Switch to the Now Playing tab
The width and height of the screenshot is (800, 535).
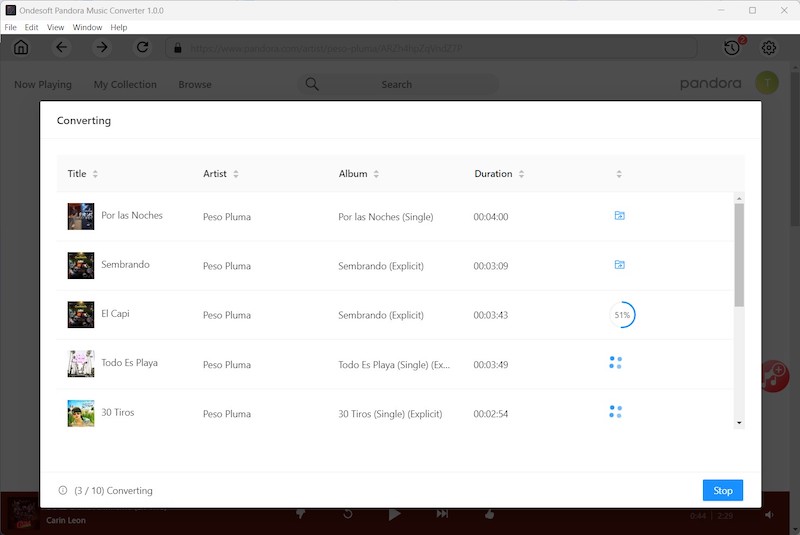(x=43, y=85)
